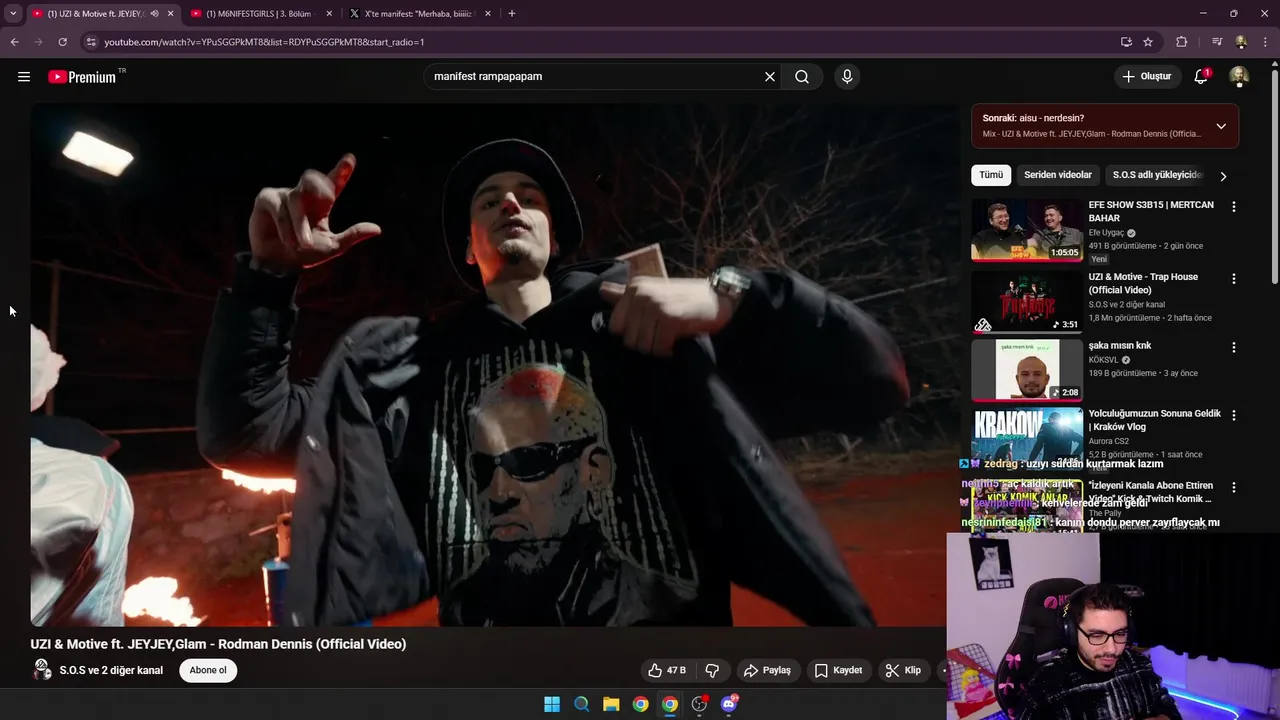This screenshot has height=720, width=1280.
Task: Bookmark this page with star
Action: point(1148,42)
